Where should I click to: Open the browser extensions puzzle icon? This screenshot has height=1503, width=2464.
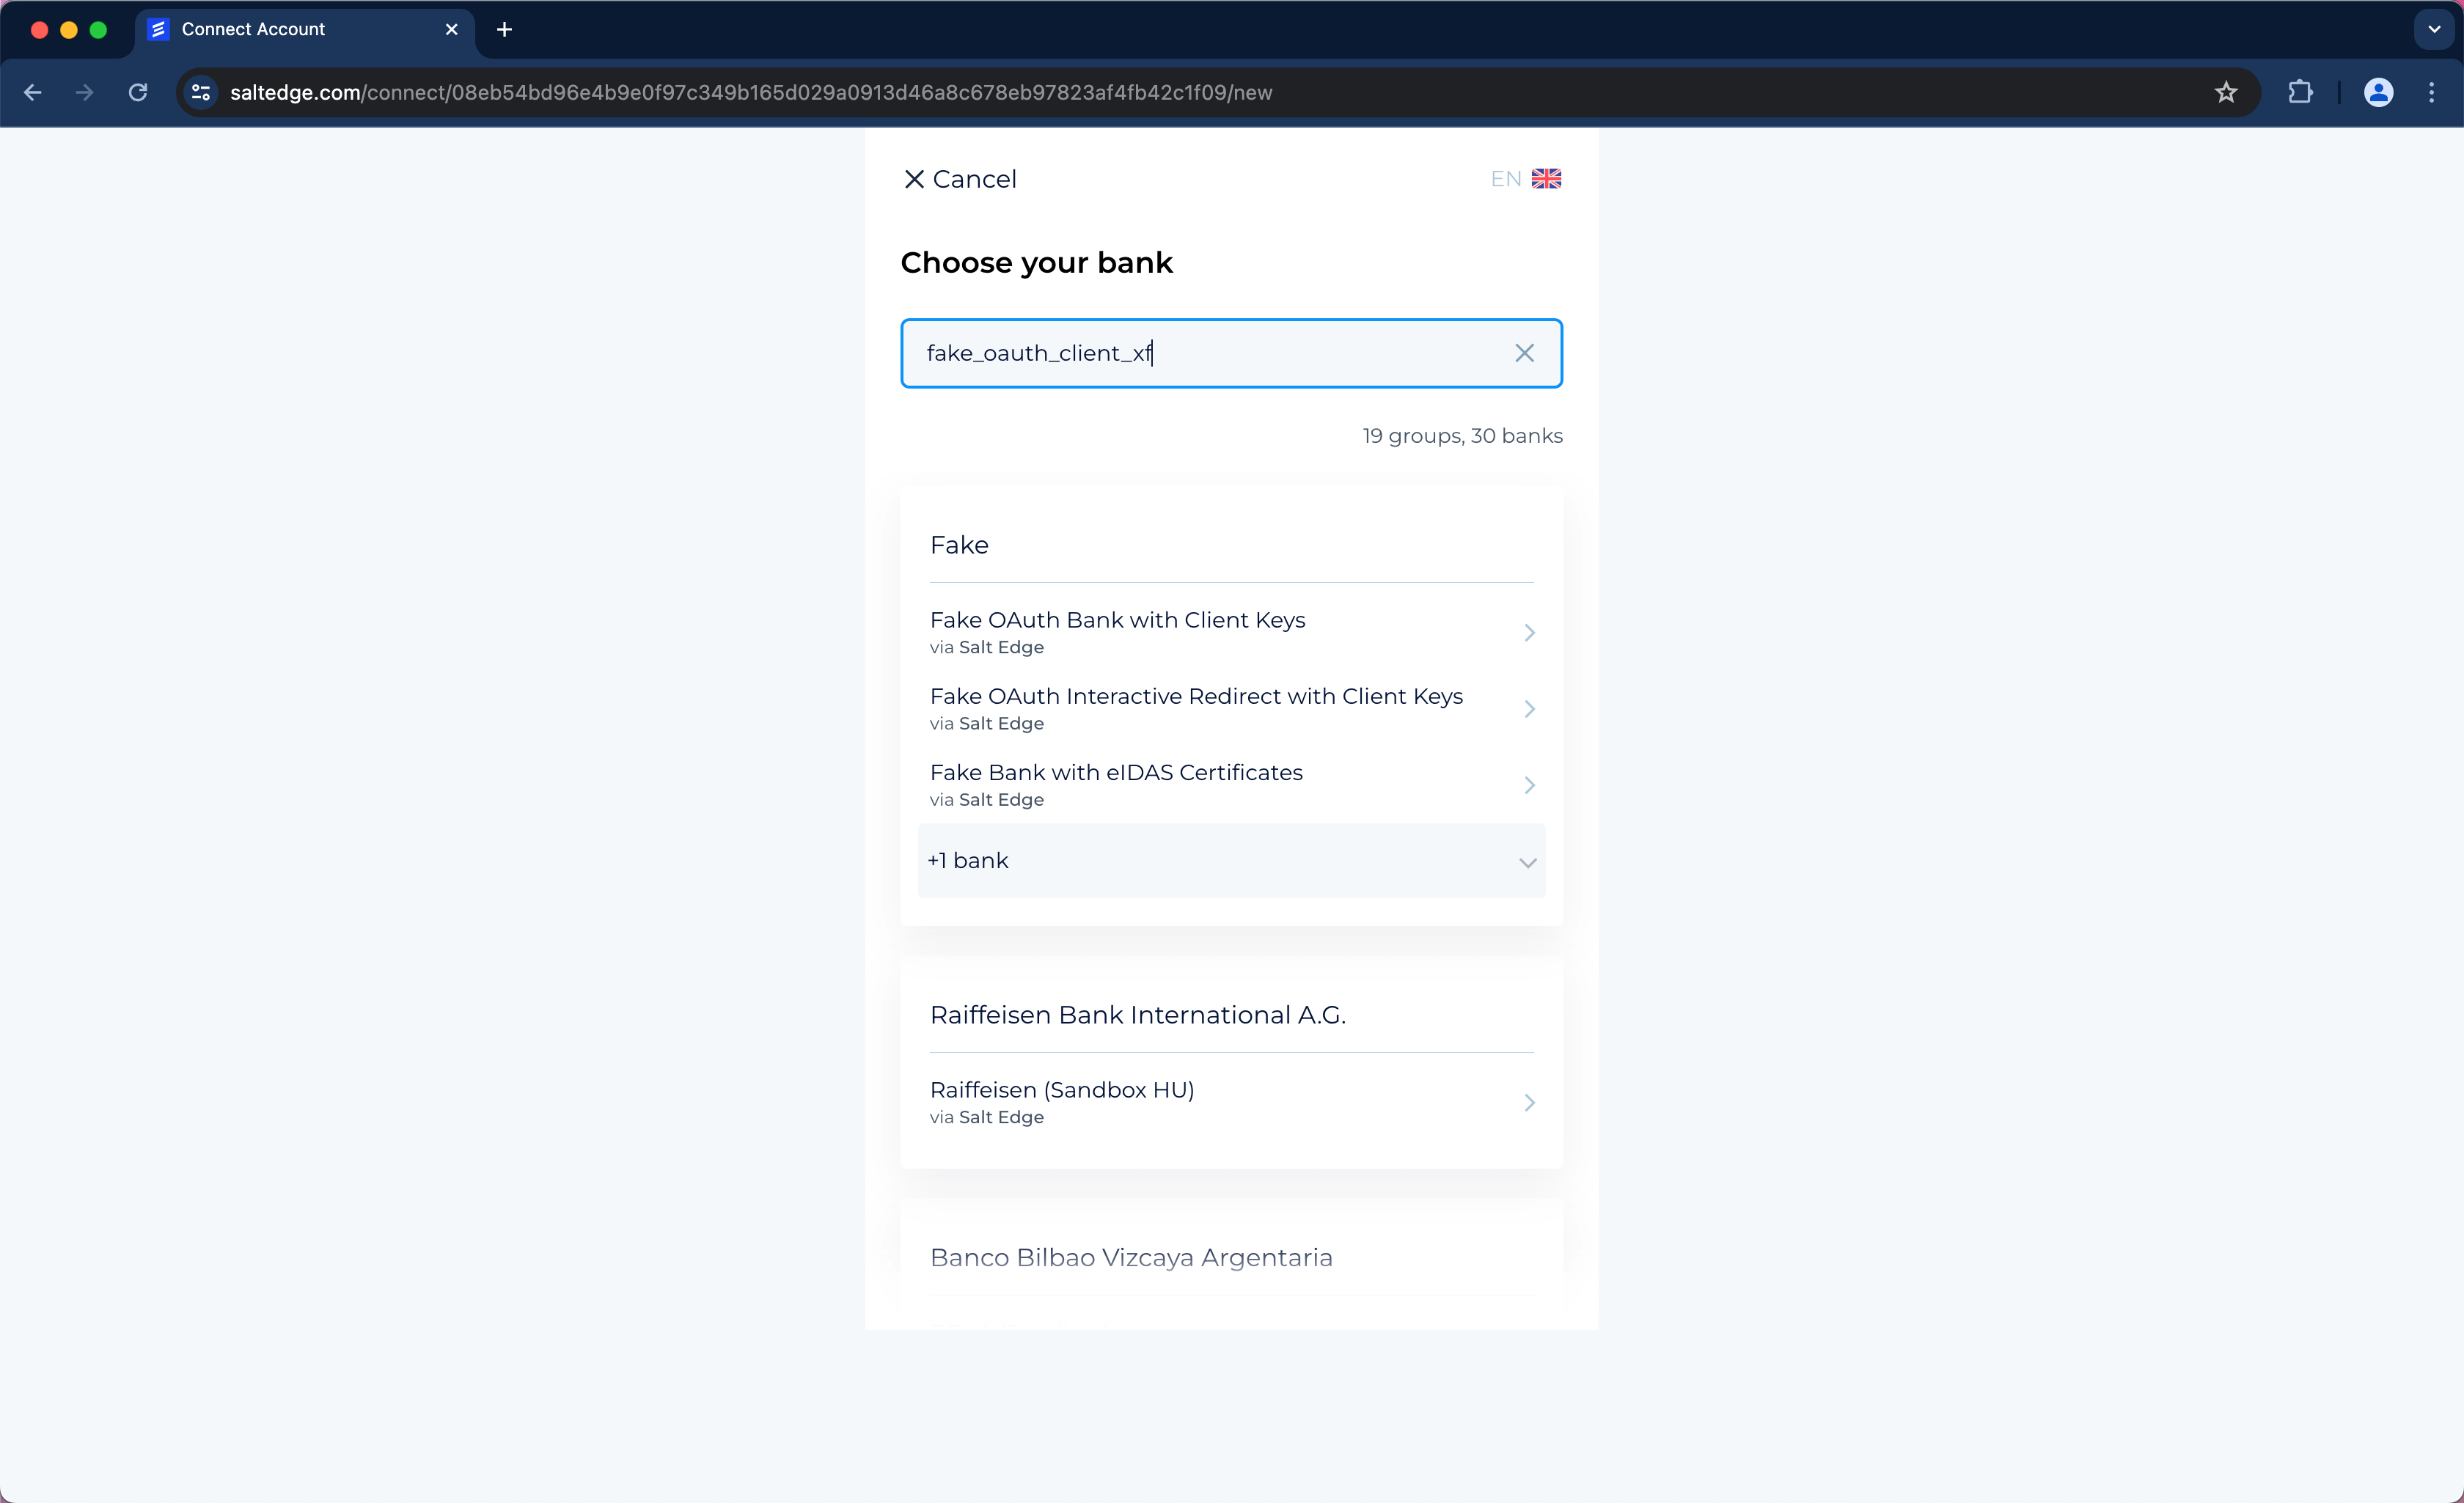pos(2300,92)
